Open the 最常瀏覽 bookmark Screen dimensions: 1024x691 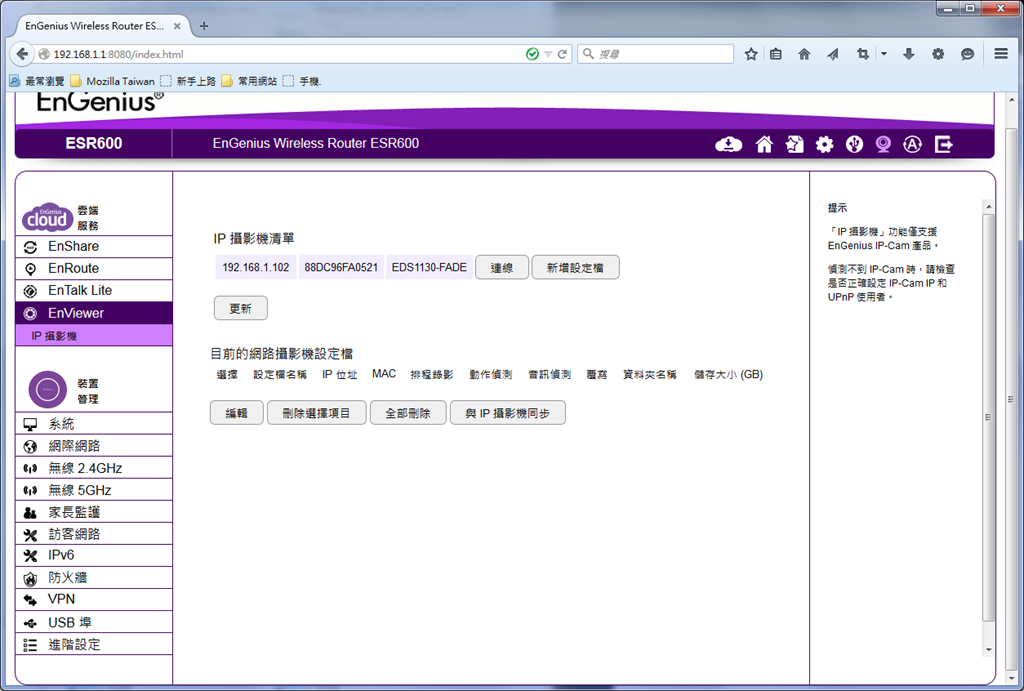[37, 81]
